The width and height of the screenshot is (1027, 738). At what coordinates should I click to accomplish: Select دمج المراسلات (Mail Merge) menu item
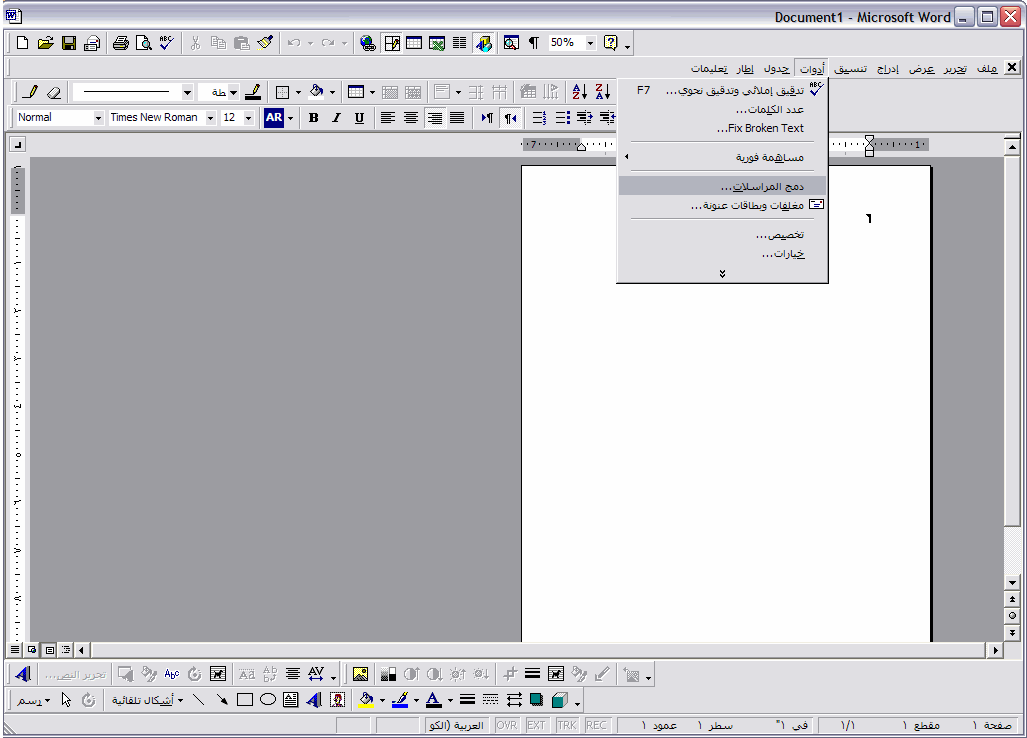(722, 186)
